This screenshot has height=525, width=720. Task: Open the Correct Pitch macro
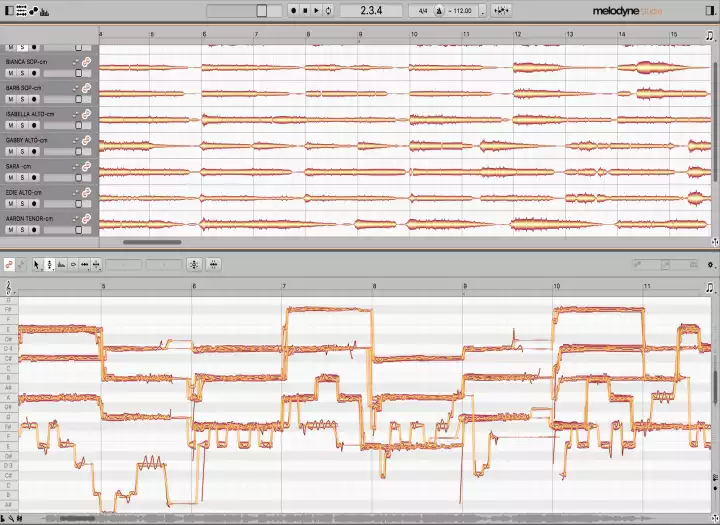tap(194, 265)
